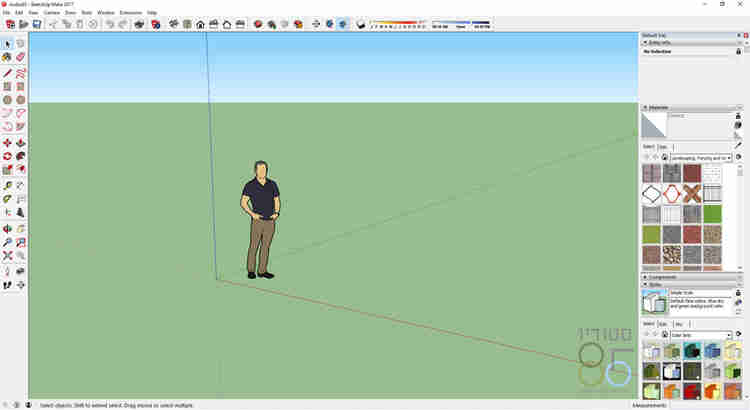Select the Line pencil tool

point(7,73)
